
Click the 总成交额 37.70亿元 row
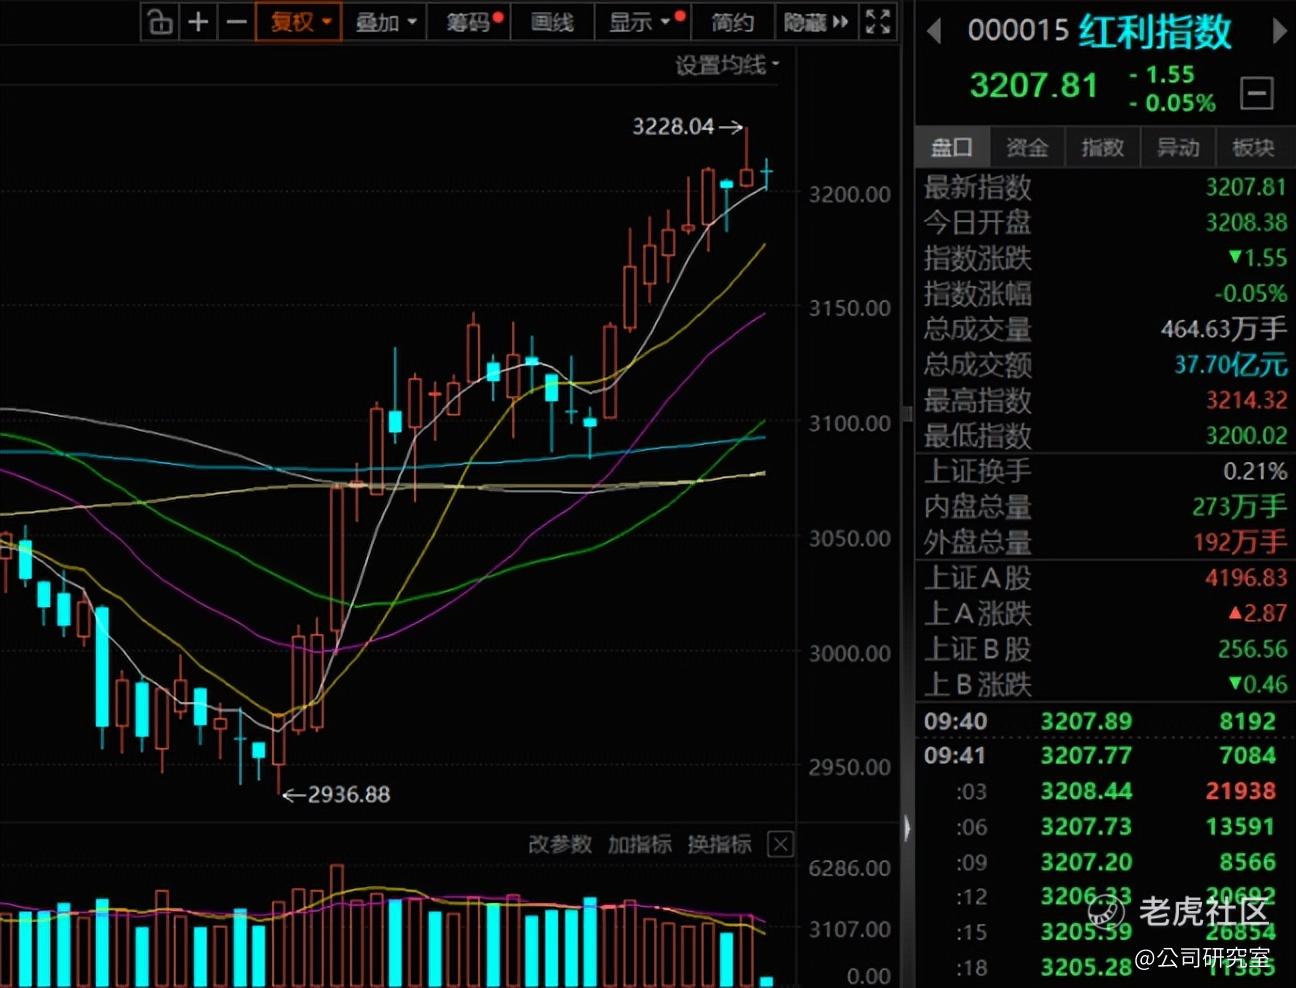(x=1105, y=365)
